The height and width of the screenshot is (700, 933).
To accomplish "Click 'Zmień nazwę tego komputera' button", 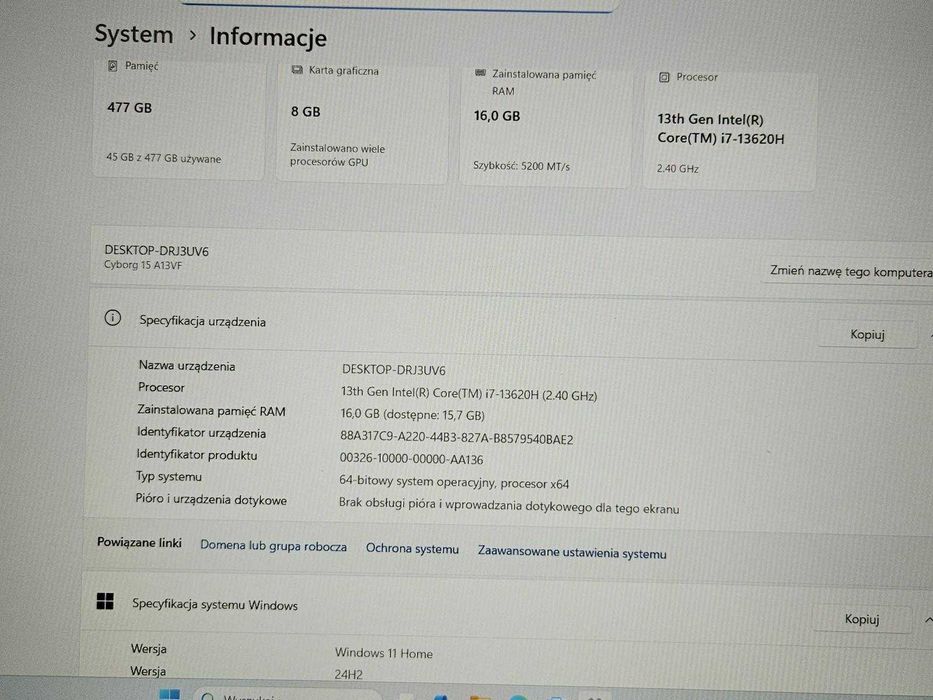I will point(850,271).
